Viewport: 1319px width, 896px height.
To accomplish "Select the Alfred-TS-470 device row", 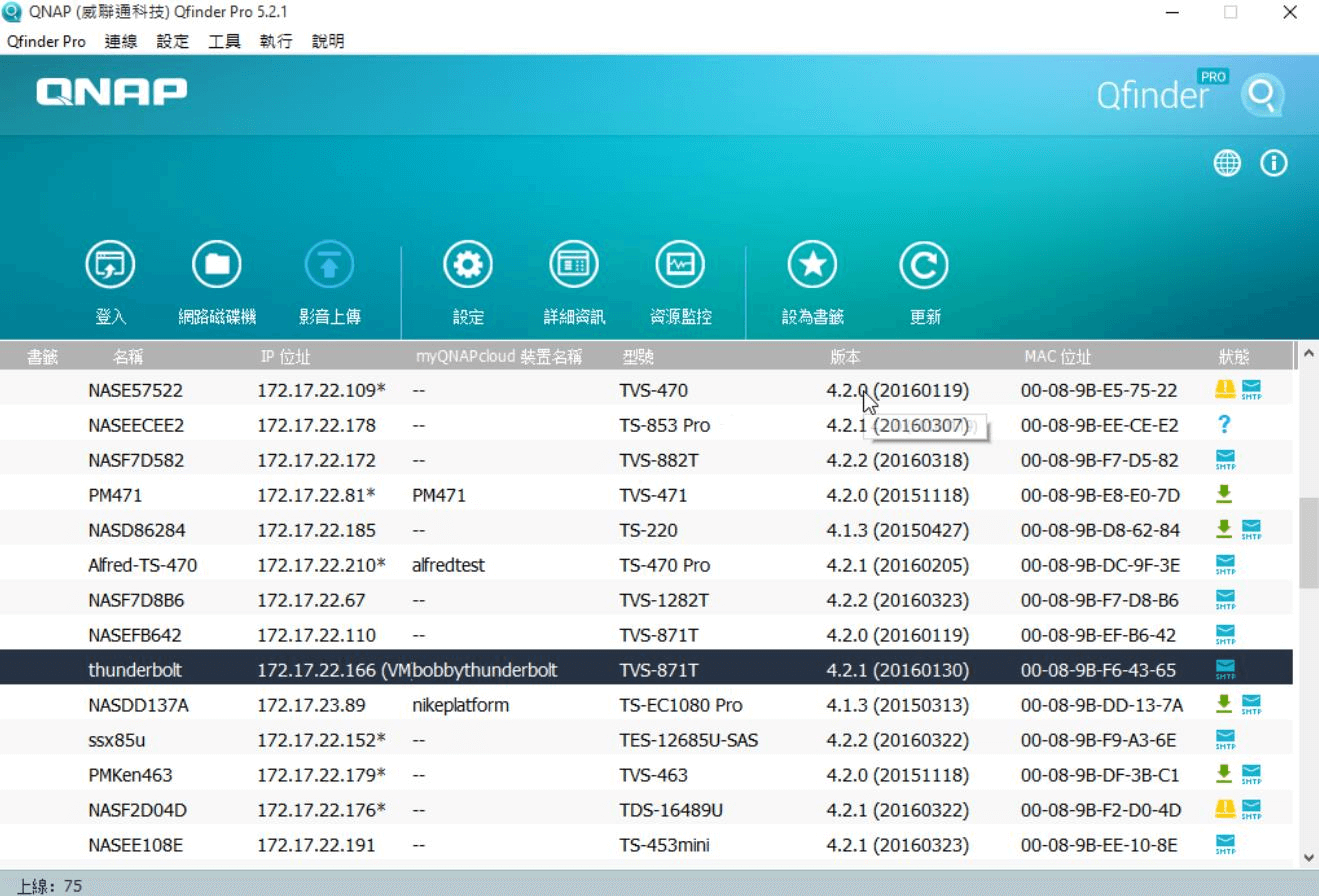I will tap(142, 565).
